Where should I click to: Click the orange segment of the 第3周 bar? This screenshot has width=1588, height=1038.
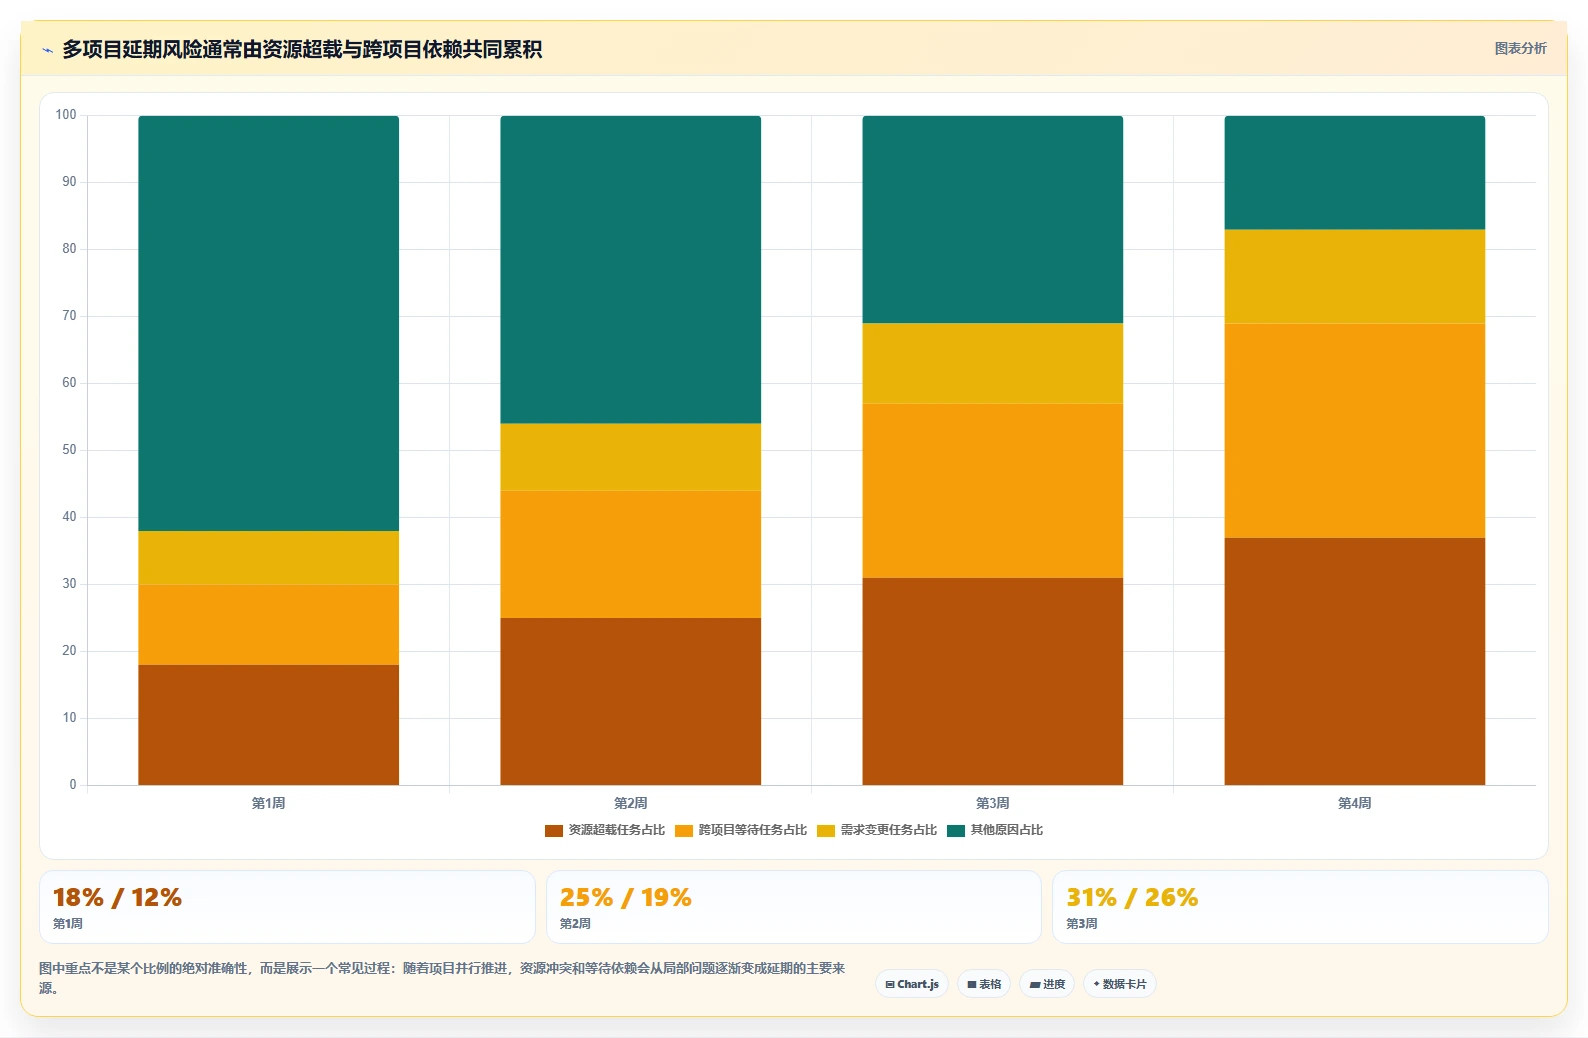993,491
